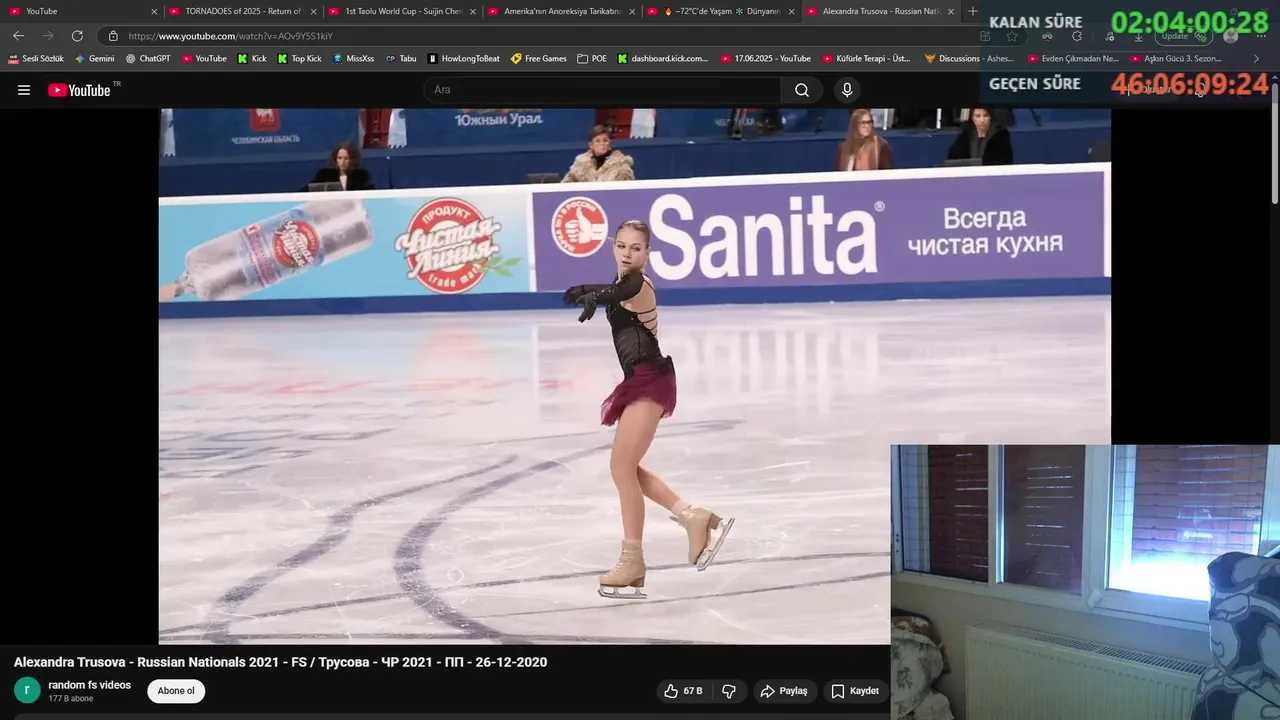Expand the POE bookmarks folder
The height and width of the screenshot is (720, 1280).
tap(592, 59)
